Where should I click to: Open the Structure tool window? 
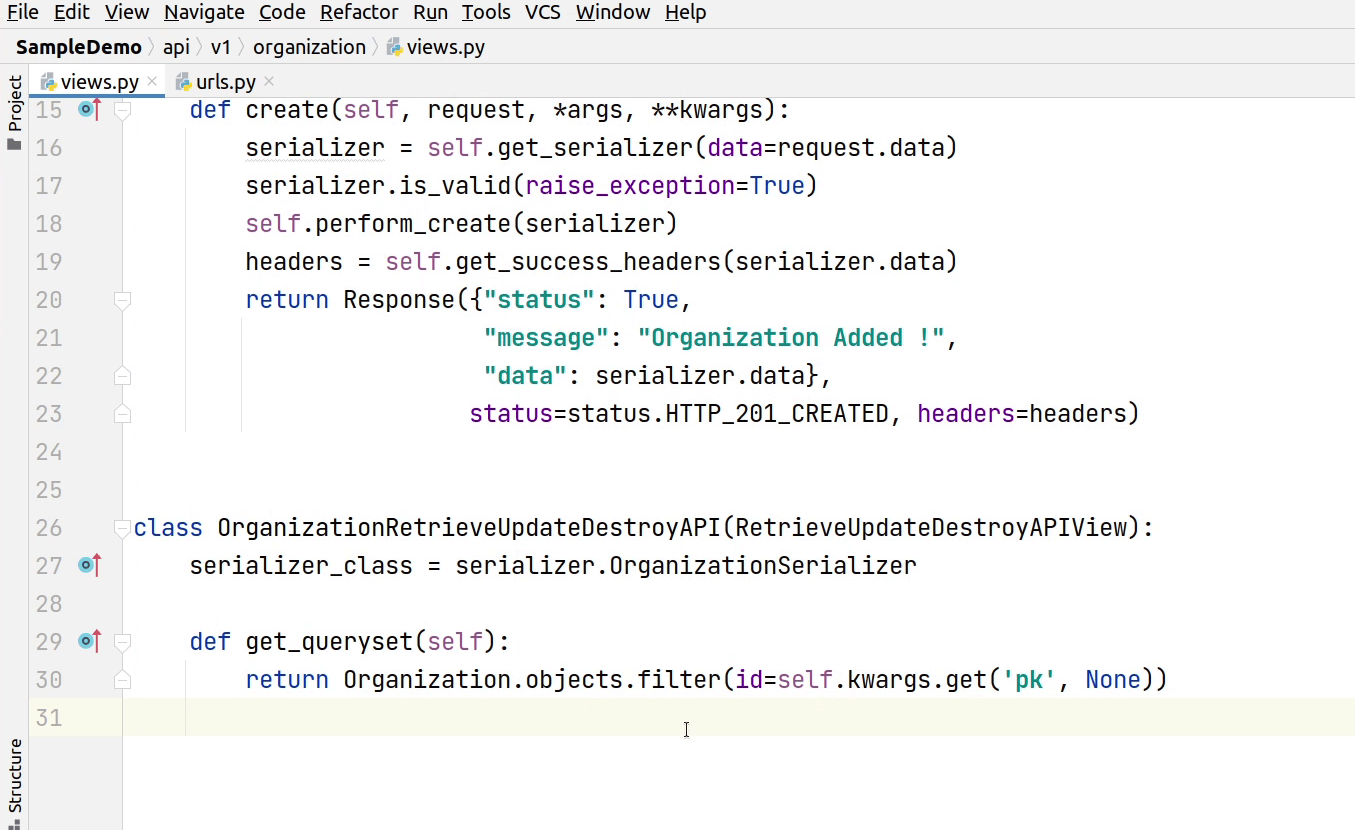pyautogui.click(x=14, y=776)
